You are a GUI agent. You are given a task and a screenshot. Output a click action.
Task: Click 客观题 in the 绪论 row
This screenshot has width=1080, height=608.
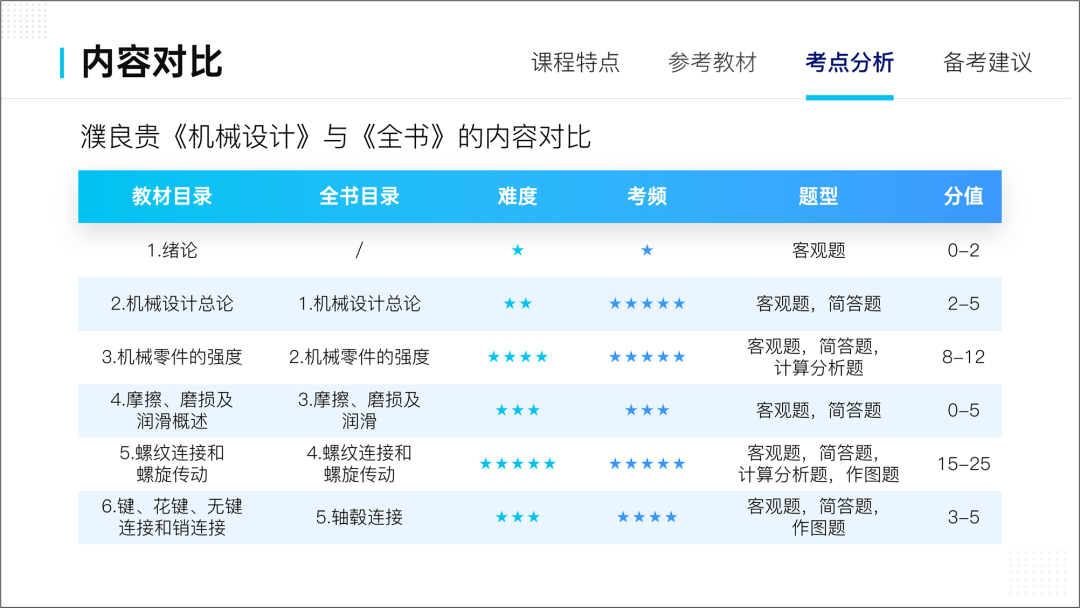coord(818,250)
